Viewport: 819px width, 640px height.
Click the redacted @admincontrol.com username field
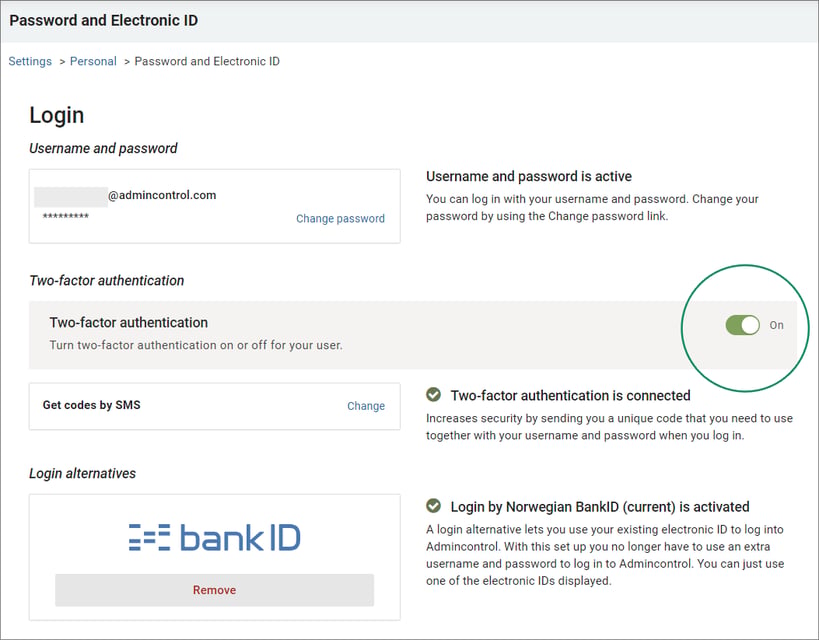pyautogui.click(x=125, y=196)
